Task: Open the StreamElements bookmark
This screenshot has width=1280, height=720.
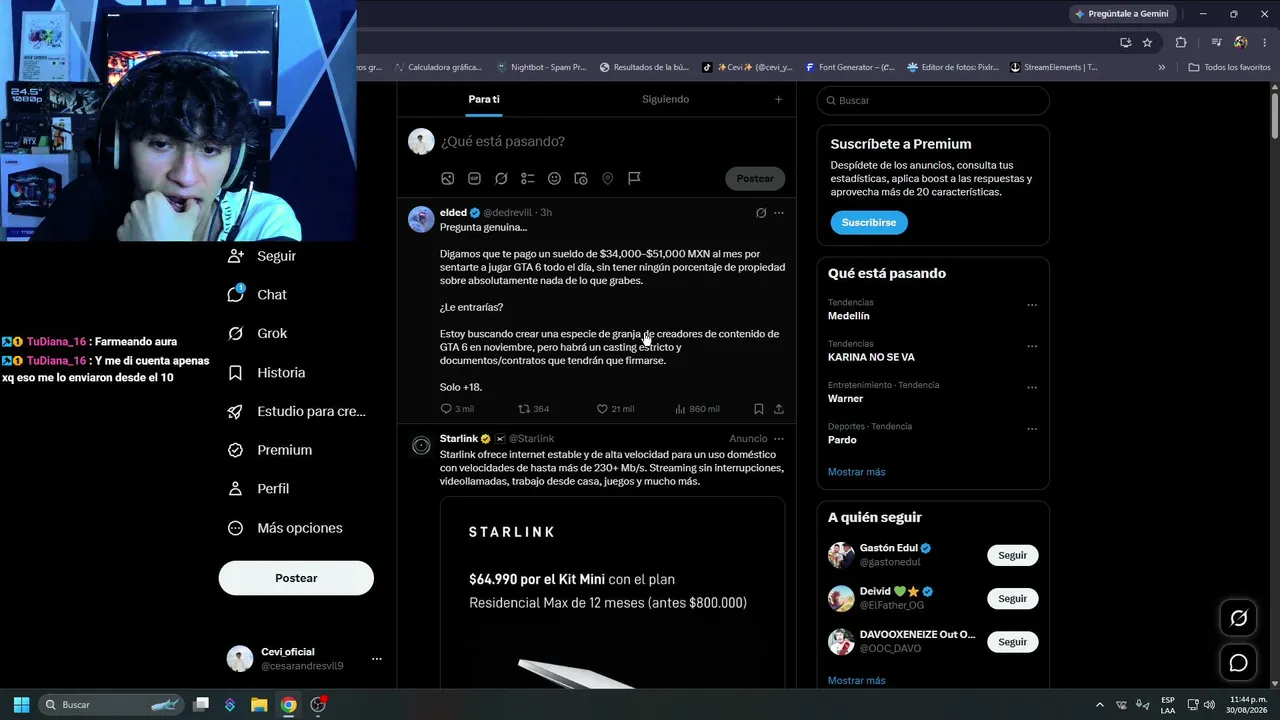Action: (1053, 67)
